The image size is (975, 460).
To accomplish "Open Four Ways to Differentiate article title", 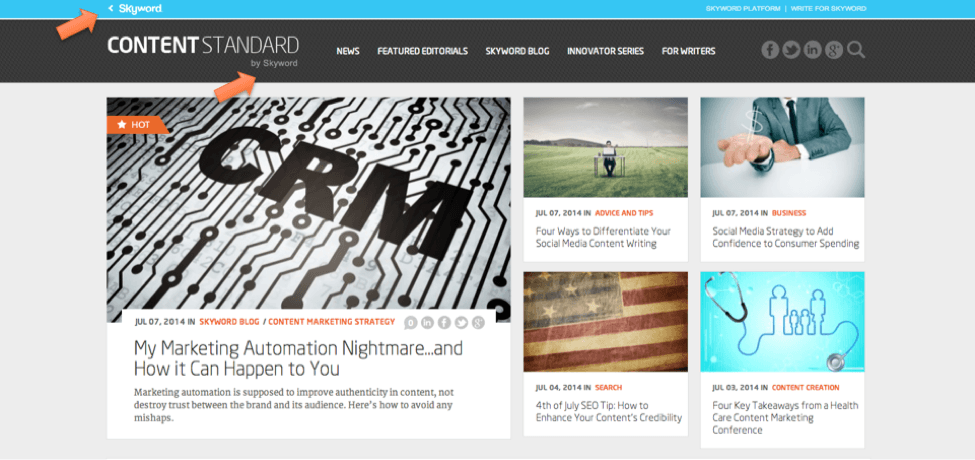I will 603,237.
